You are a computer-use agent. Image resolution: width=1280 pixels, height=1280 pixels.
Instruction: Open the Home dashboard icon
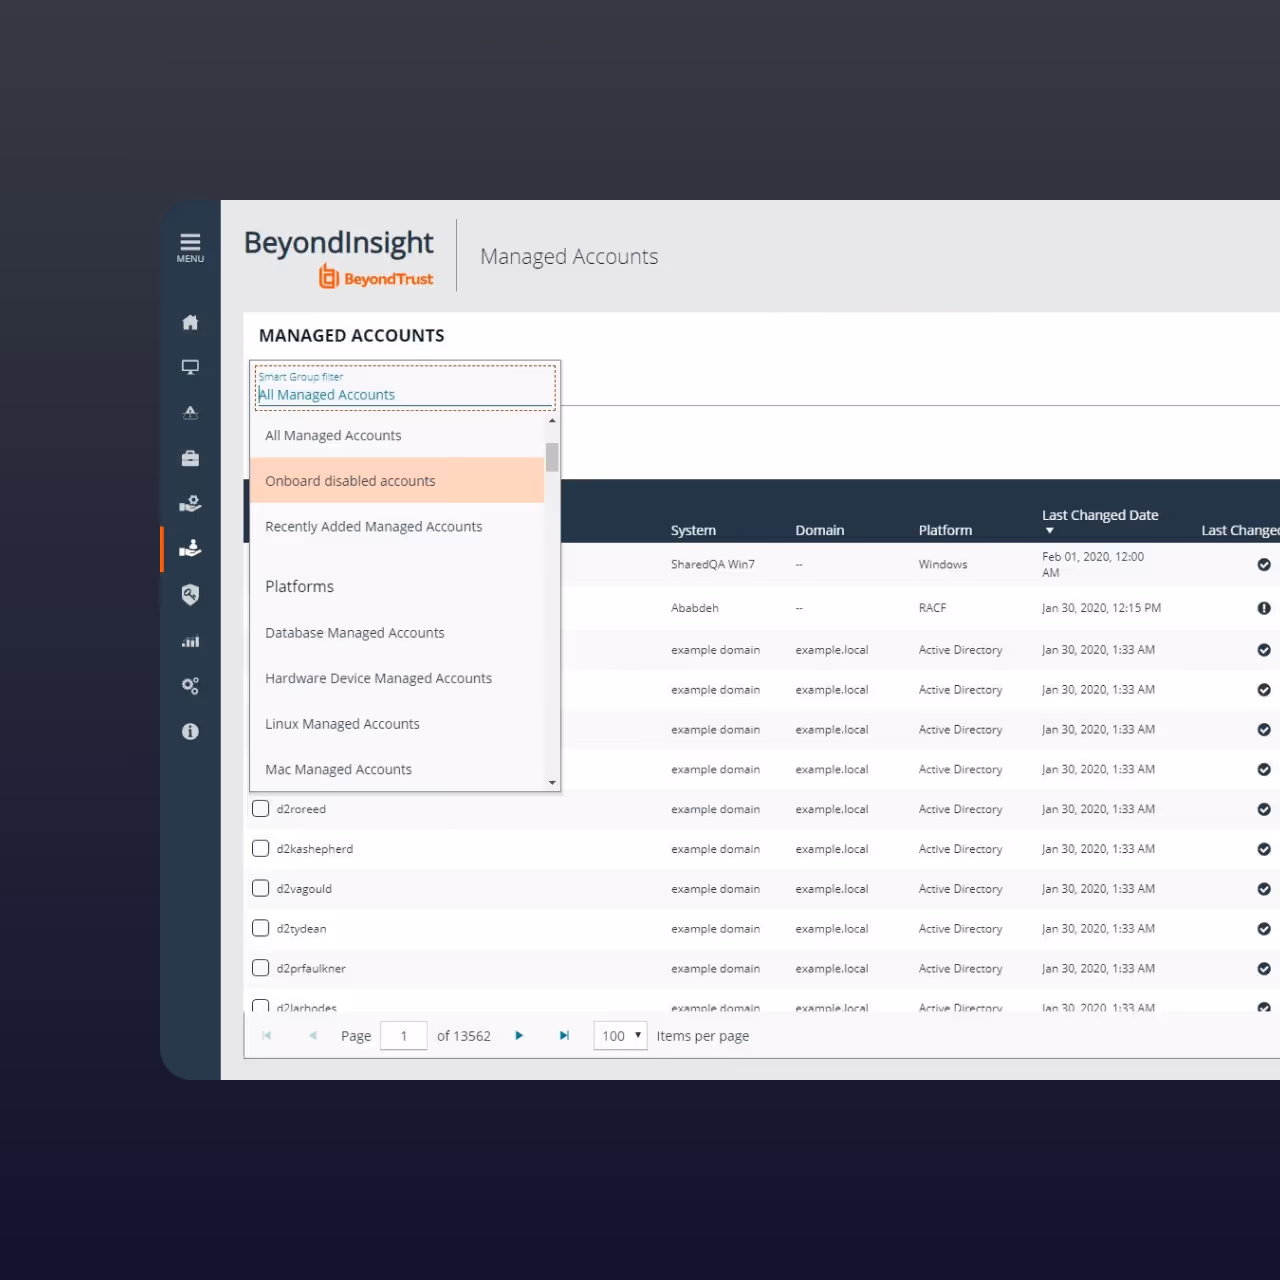pos(190,322)
